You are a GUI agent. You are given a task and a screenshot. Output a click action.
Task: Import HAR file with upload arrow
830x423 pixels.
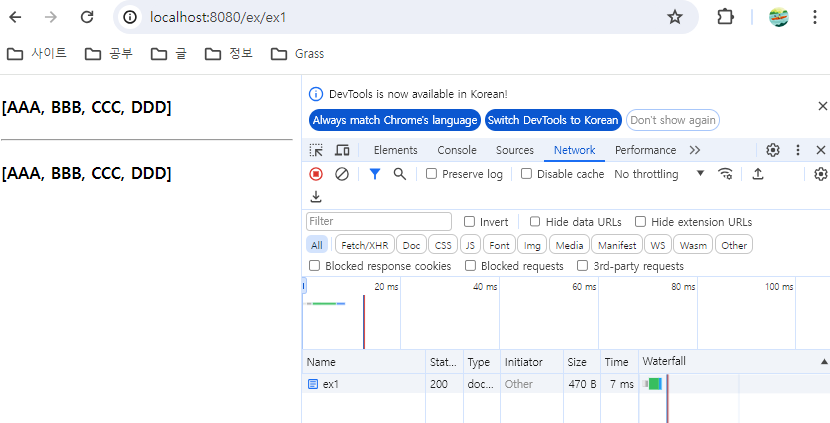tap(757, 174)
